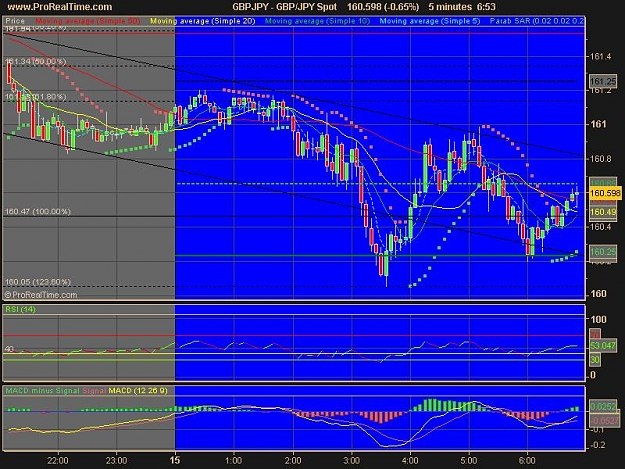The width and height of the screenshot is (625, 469).
Task: Click the 161.34 (50.00%) Fibonacci label
Action: pos(36,61)
